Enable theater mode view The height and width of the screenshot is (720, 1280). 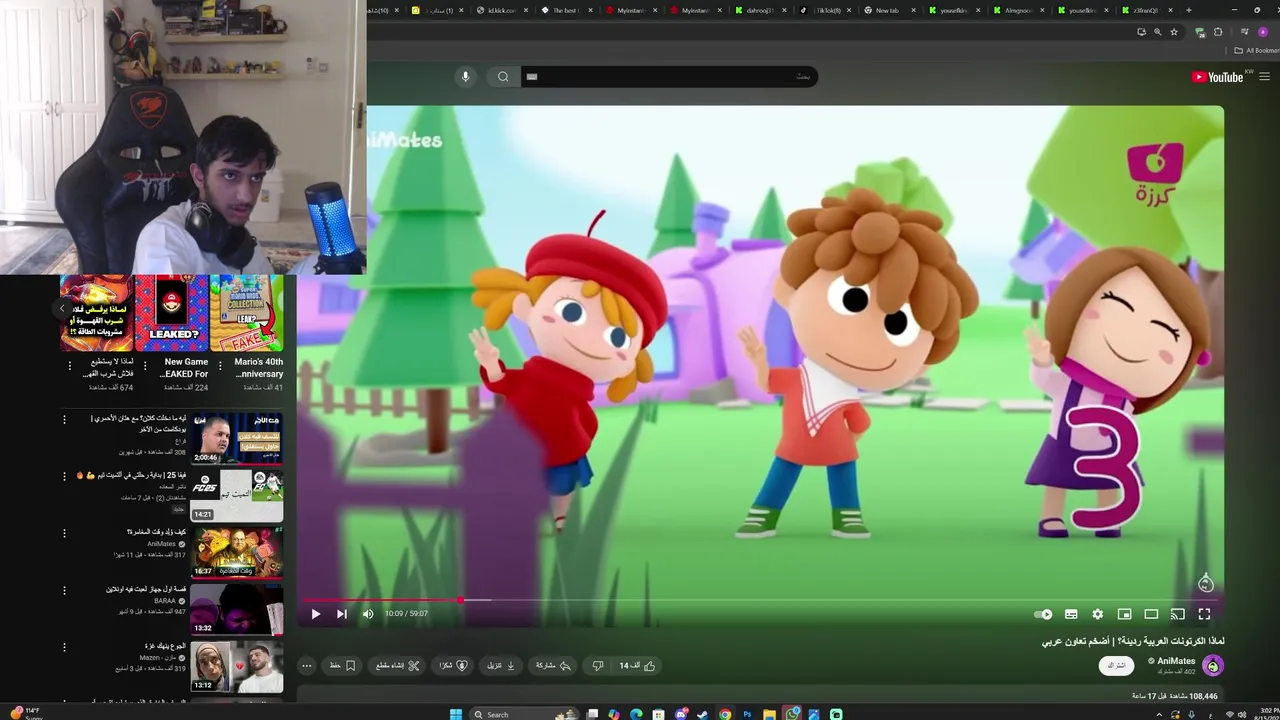pos(1151,614)
